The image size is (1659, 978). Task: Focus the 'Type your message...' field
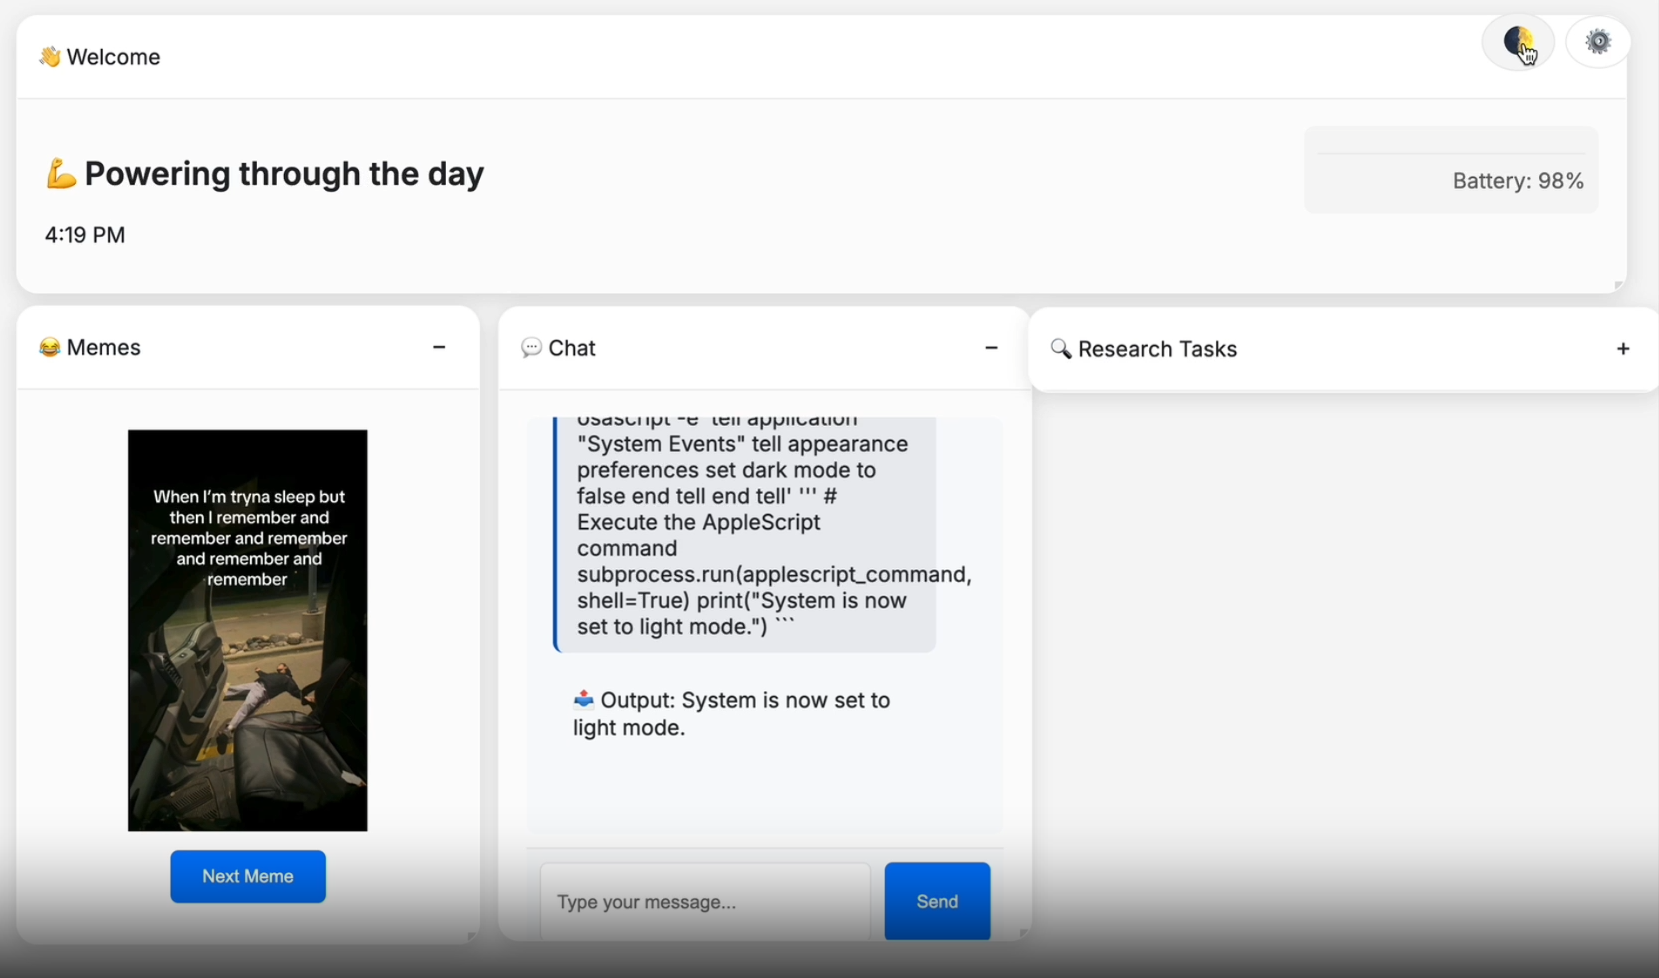(x=705, y=901)
